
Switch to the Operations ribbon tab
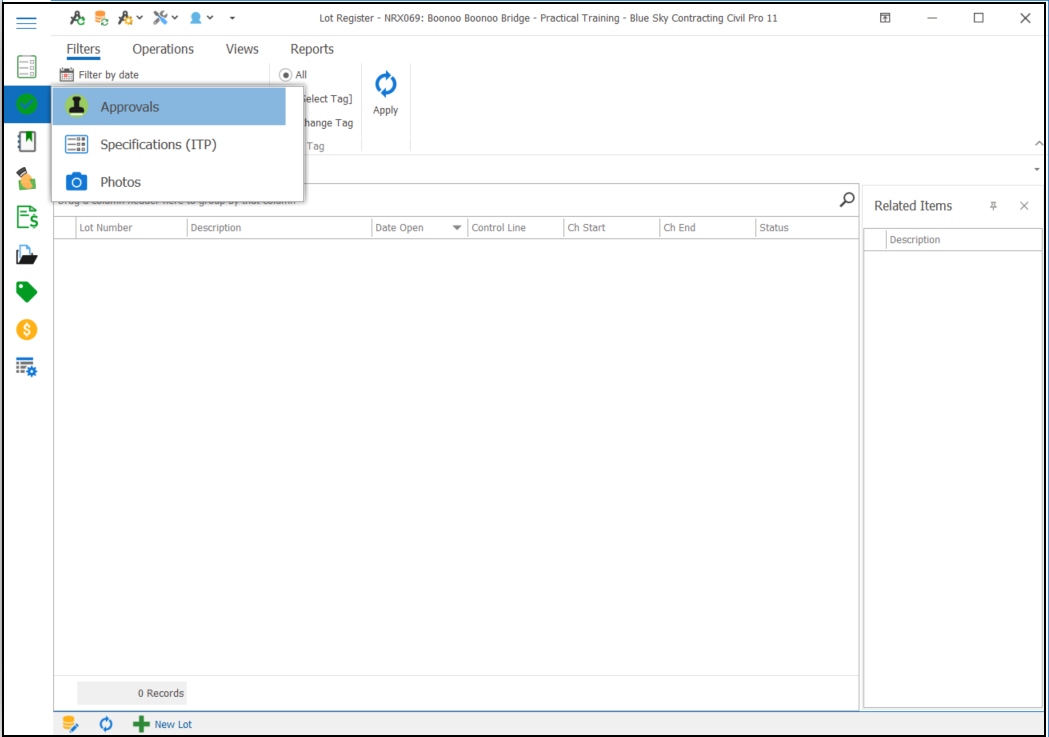(163, 49)
